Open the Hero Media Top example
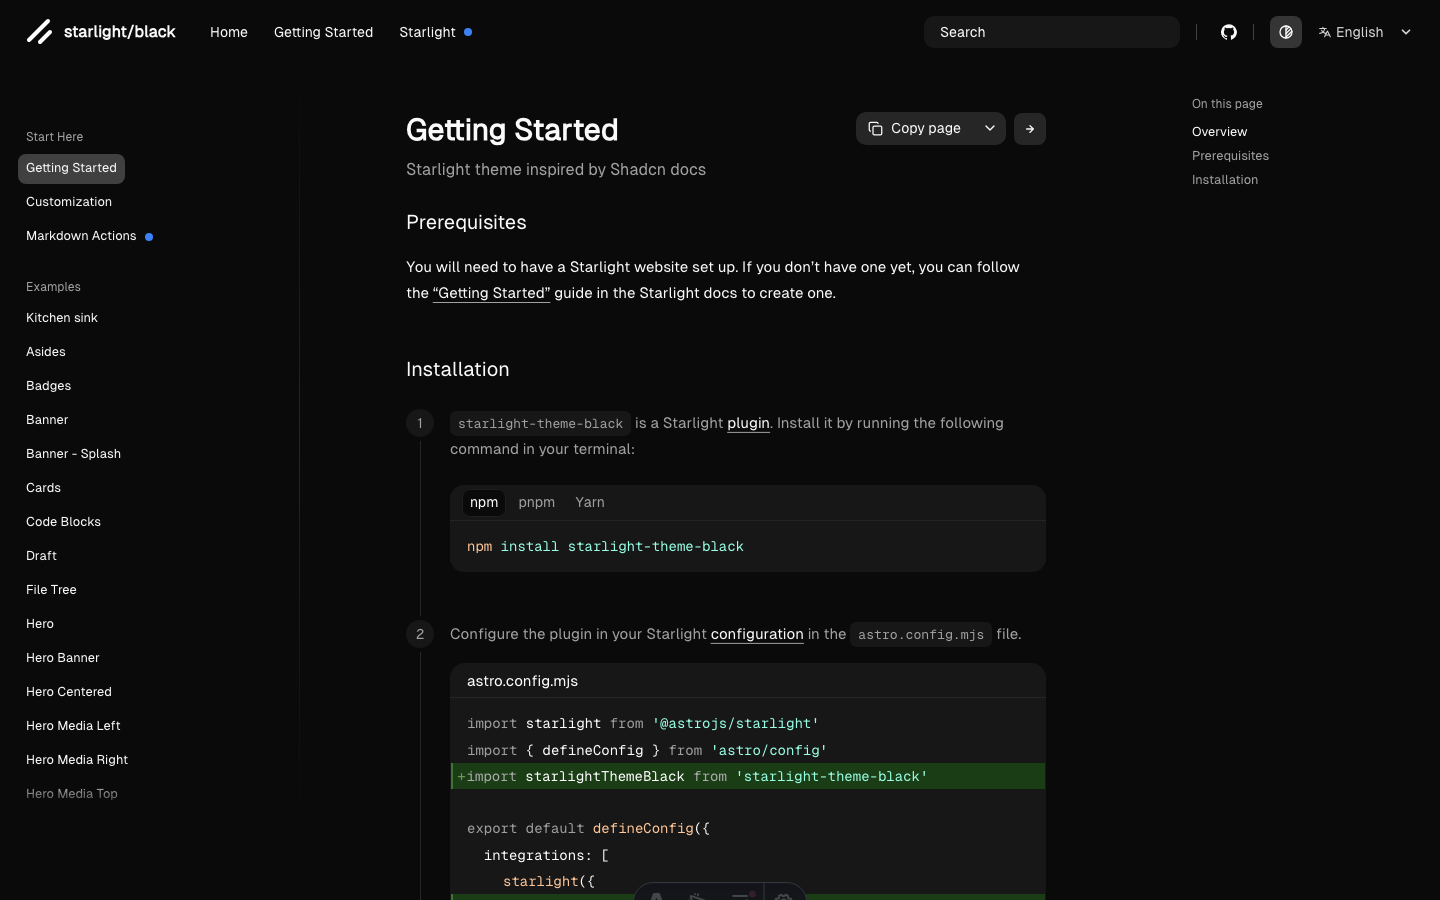The width and height of the screenshot is (1440, 900). 72,794
